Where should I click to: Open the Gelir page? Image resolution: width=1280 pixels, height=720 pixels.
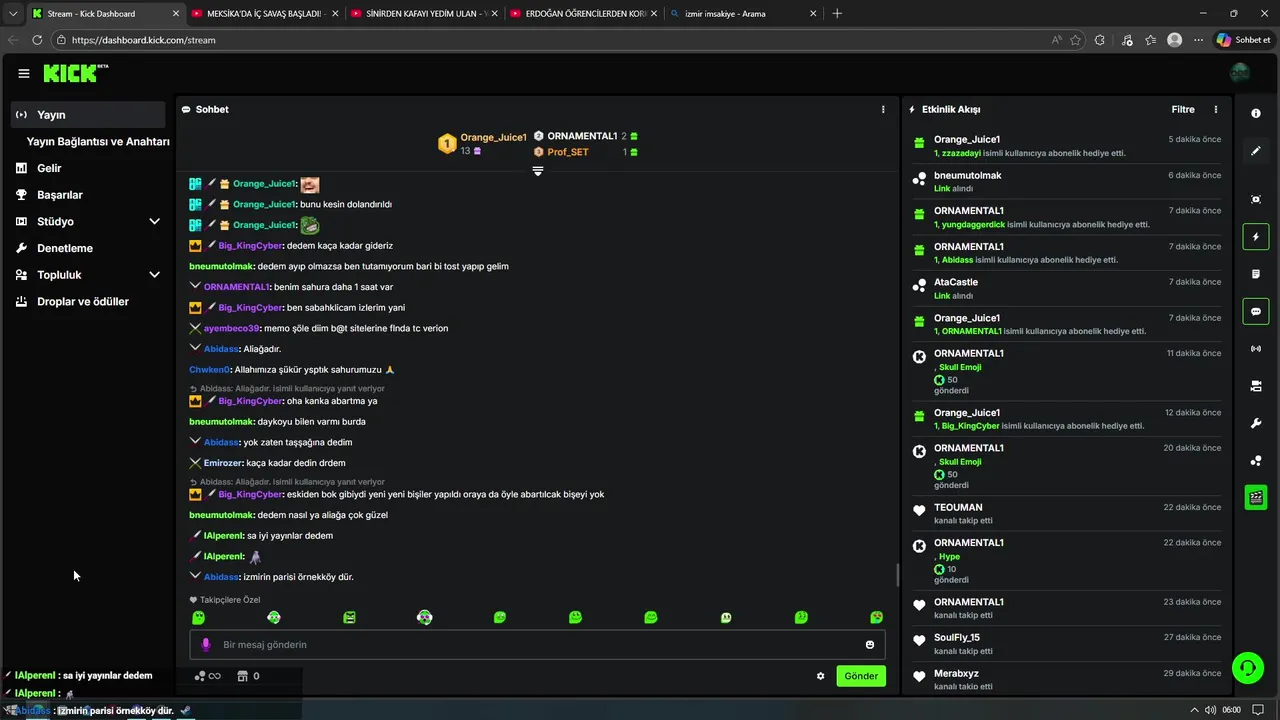pos(49,168)
